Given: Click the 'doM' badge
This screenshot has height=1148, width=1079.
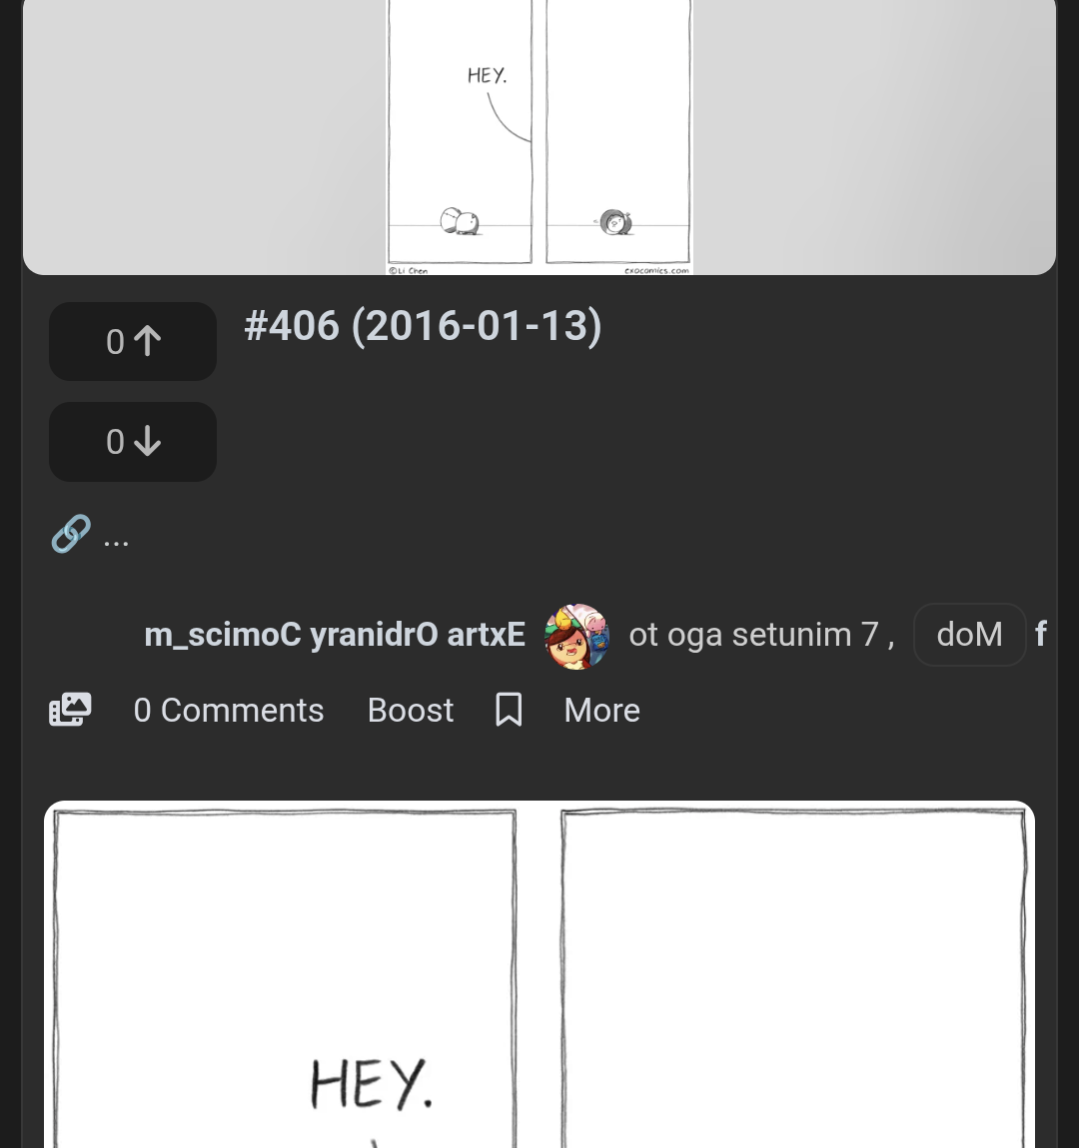Looking at the screenshot, I should [969, 635].
